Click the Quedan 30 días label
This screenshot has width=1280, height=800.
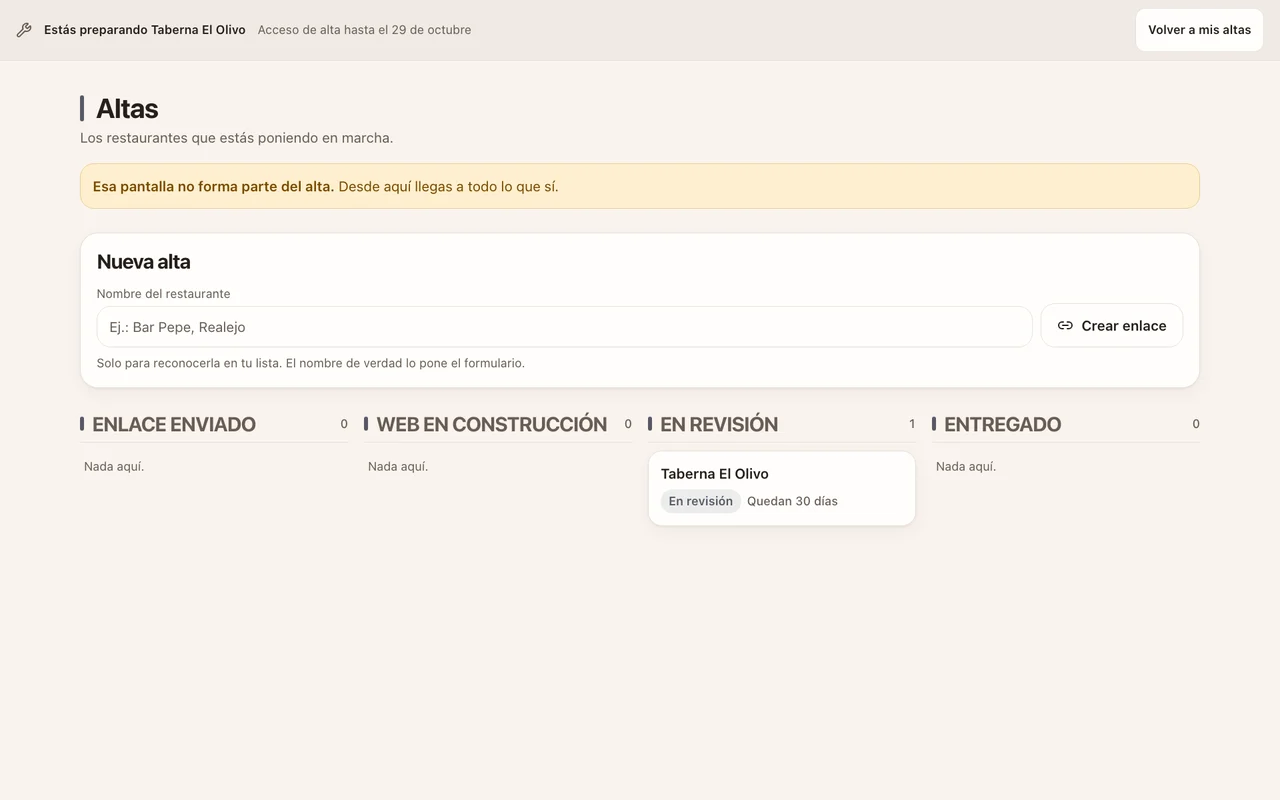click(792, 501)
